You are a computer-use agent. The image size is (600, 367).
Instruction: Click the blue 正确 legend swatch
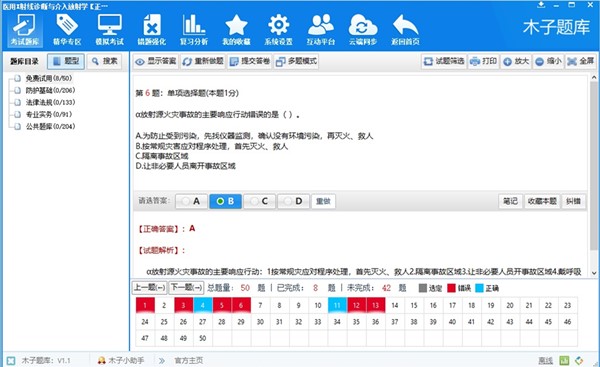coord(479,288)
